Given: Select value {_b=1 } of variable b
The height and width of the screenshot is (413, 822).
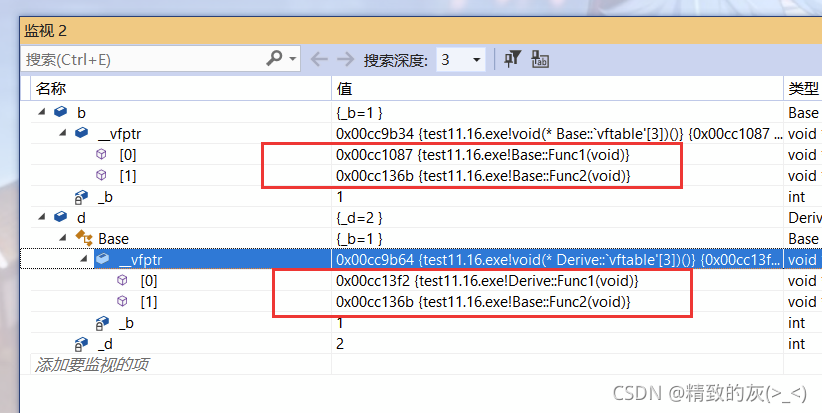Looking at the screenshot, I should [359, 113].
